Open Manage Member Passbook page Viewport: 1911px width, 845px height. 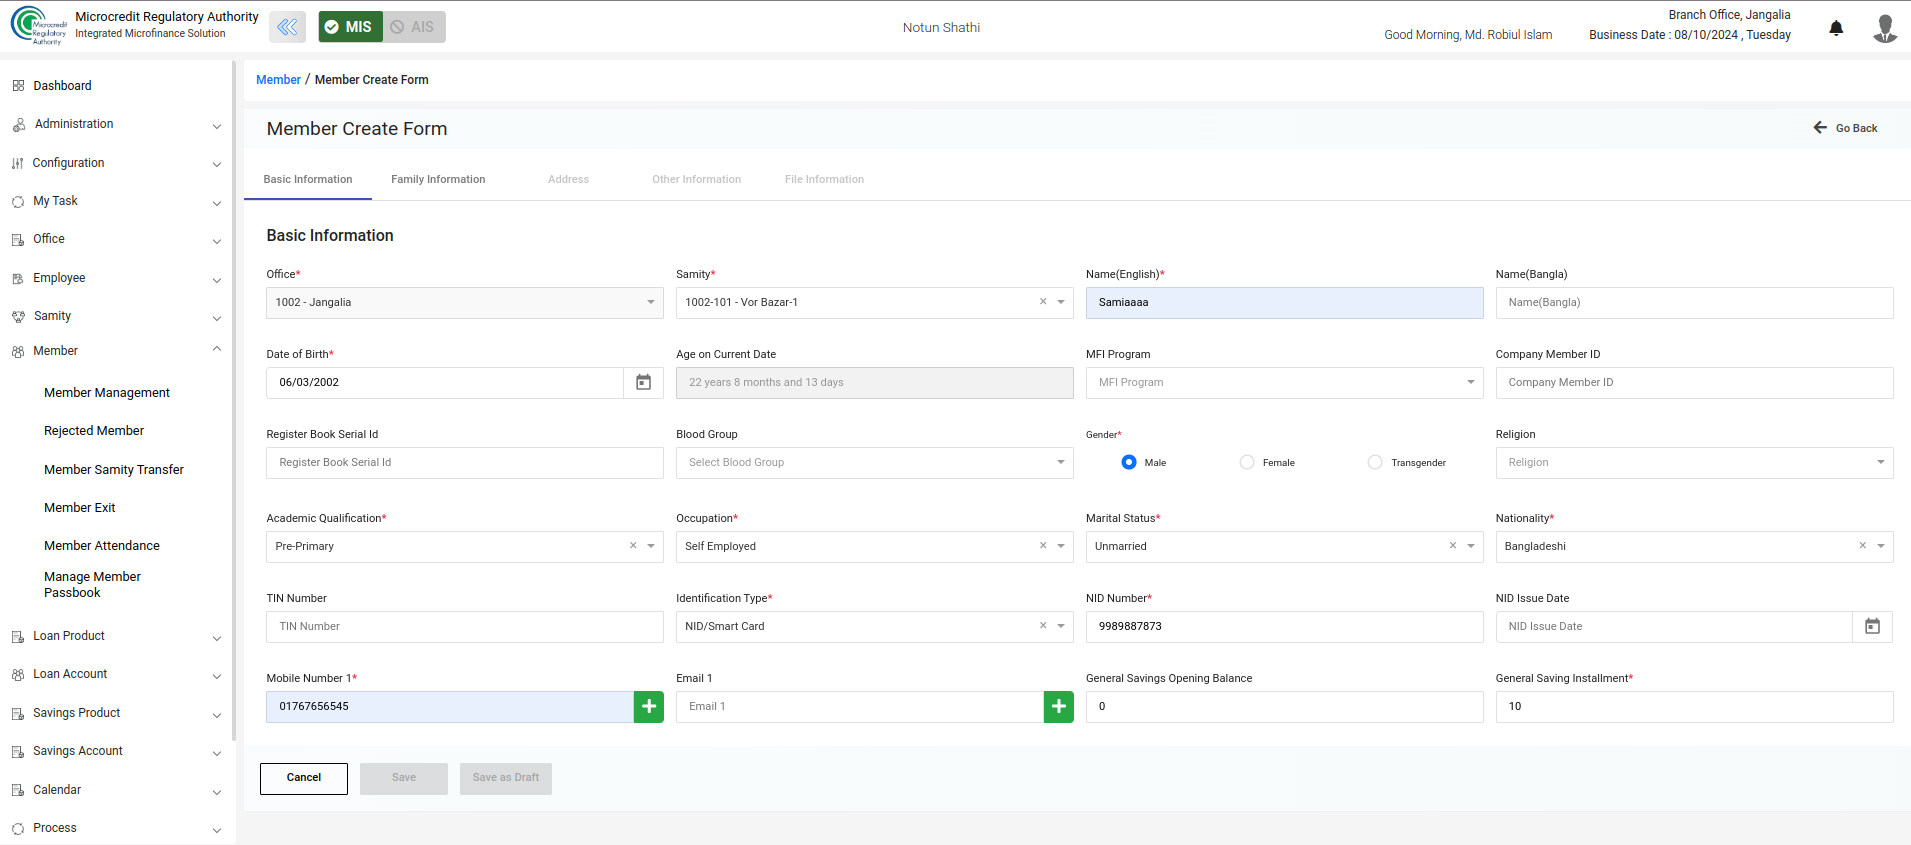[x=93, y=585]
